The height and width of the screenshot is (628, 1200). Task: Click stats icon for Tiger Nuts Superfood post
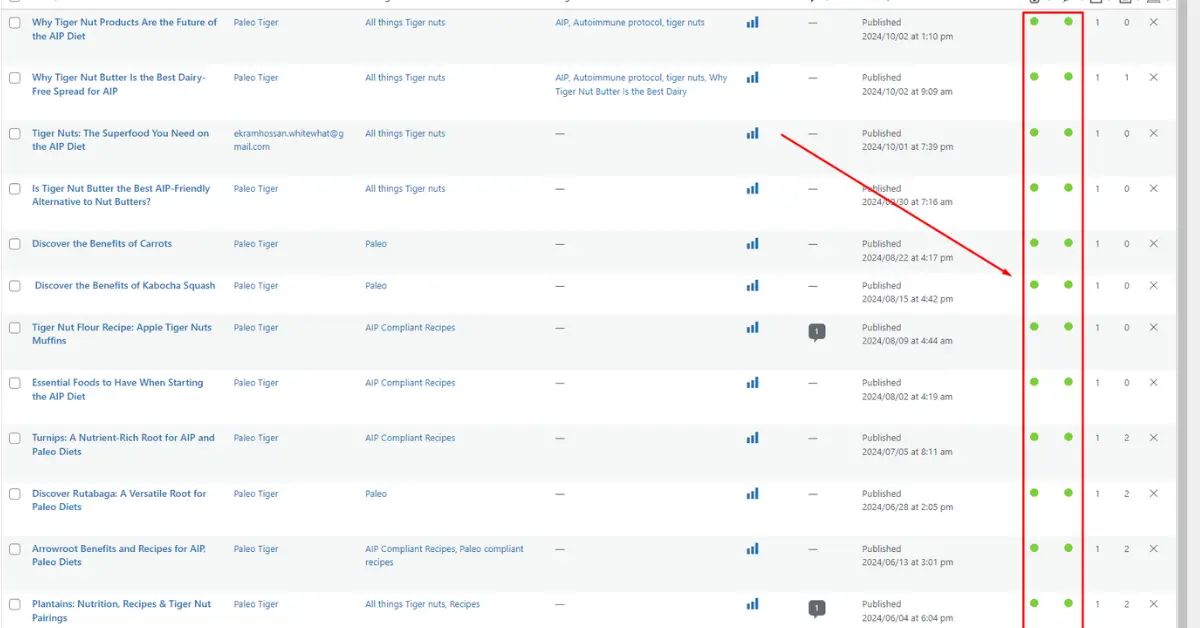pyautogui.click(x=752, y=133)
